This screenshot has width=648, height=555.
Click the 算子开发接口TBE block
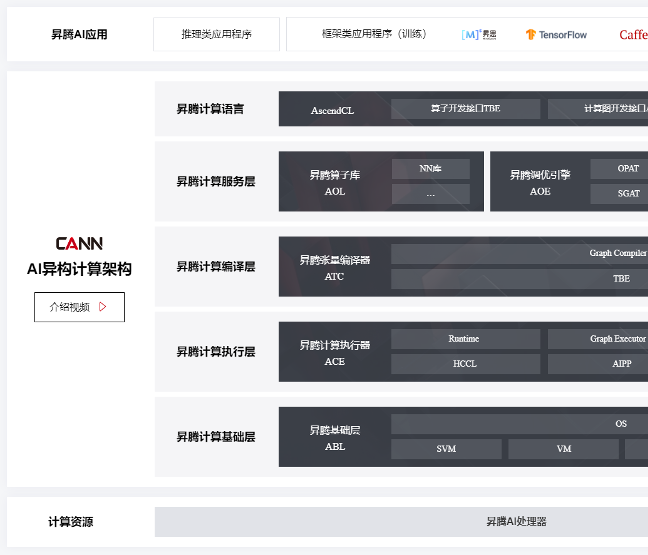(465, 109)
